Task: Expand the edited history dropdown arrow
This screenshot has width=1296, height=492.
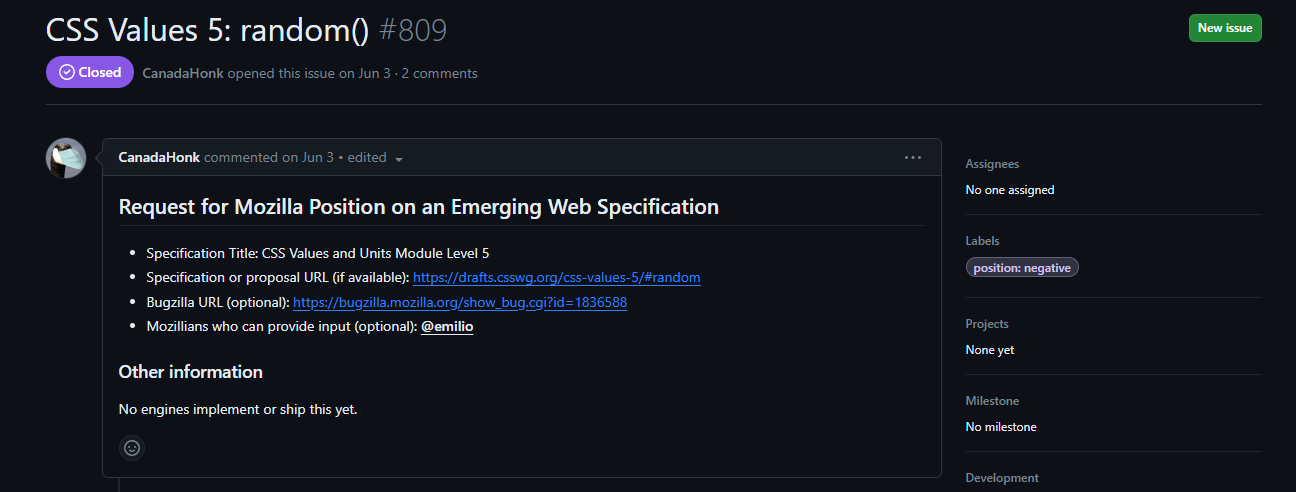Action: click(x=399, y=159)
